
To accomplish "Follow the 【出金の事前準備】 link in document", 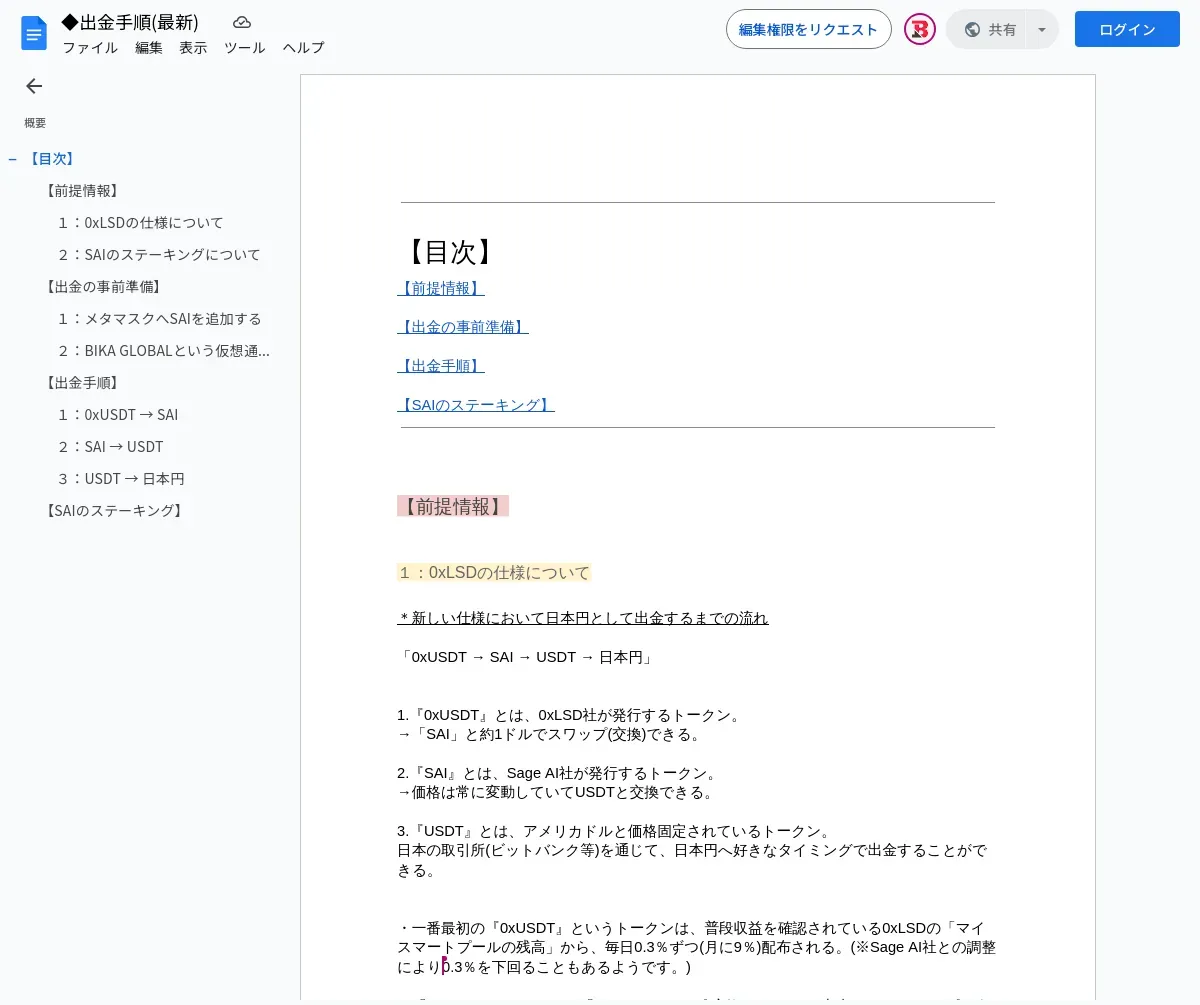I will (463, 327).
